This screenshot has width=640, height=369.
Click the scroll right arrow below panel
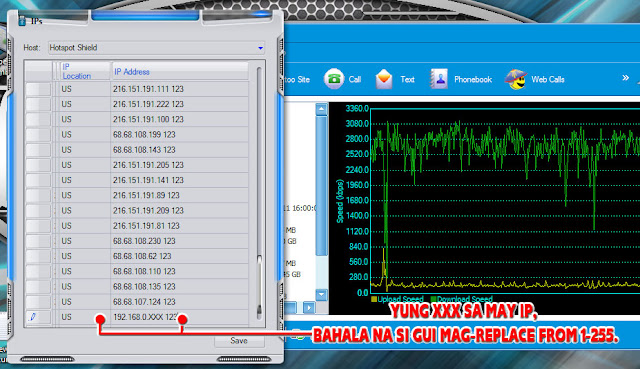pos(309,307)
